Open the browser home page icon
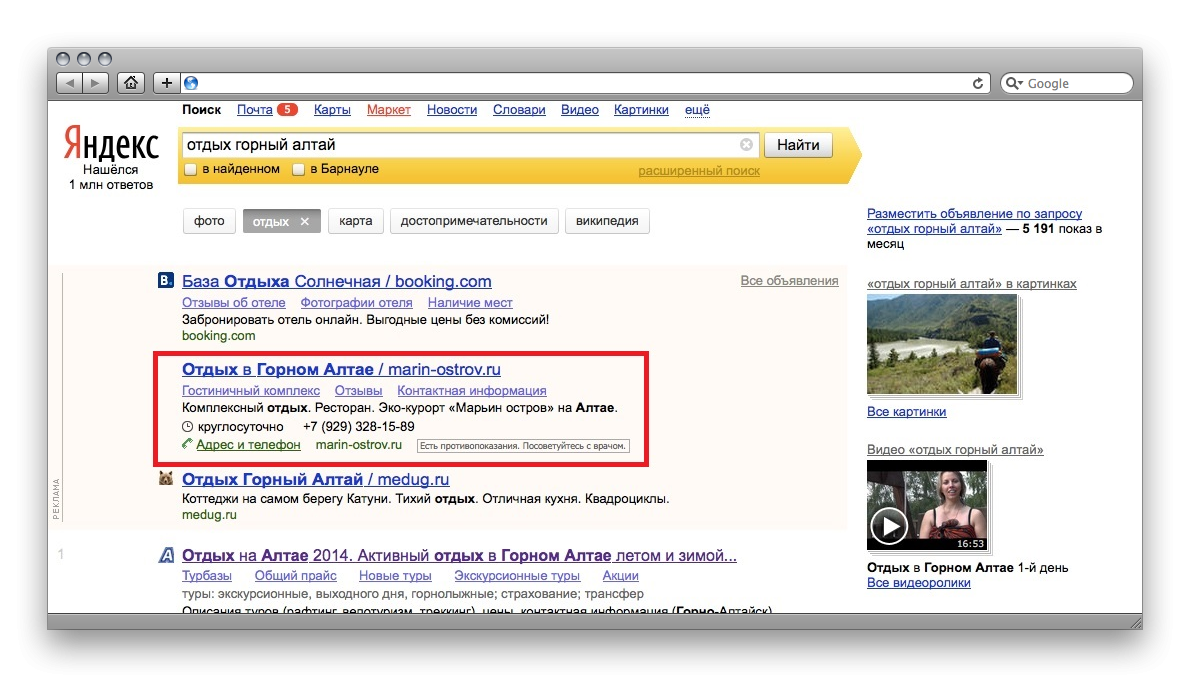The width and height of the screenshot is (1190, 677). [131, 83]
